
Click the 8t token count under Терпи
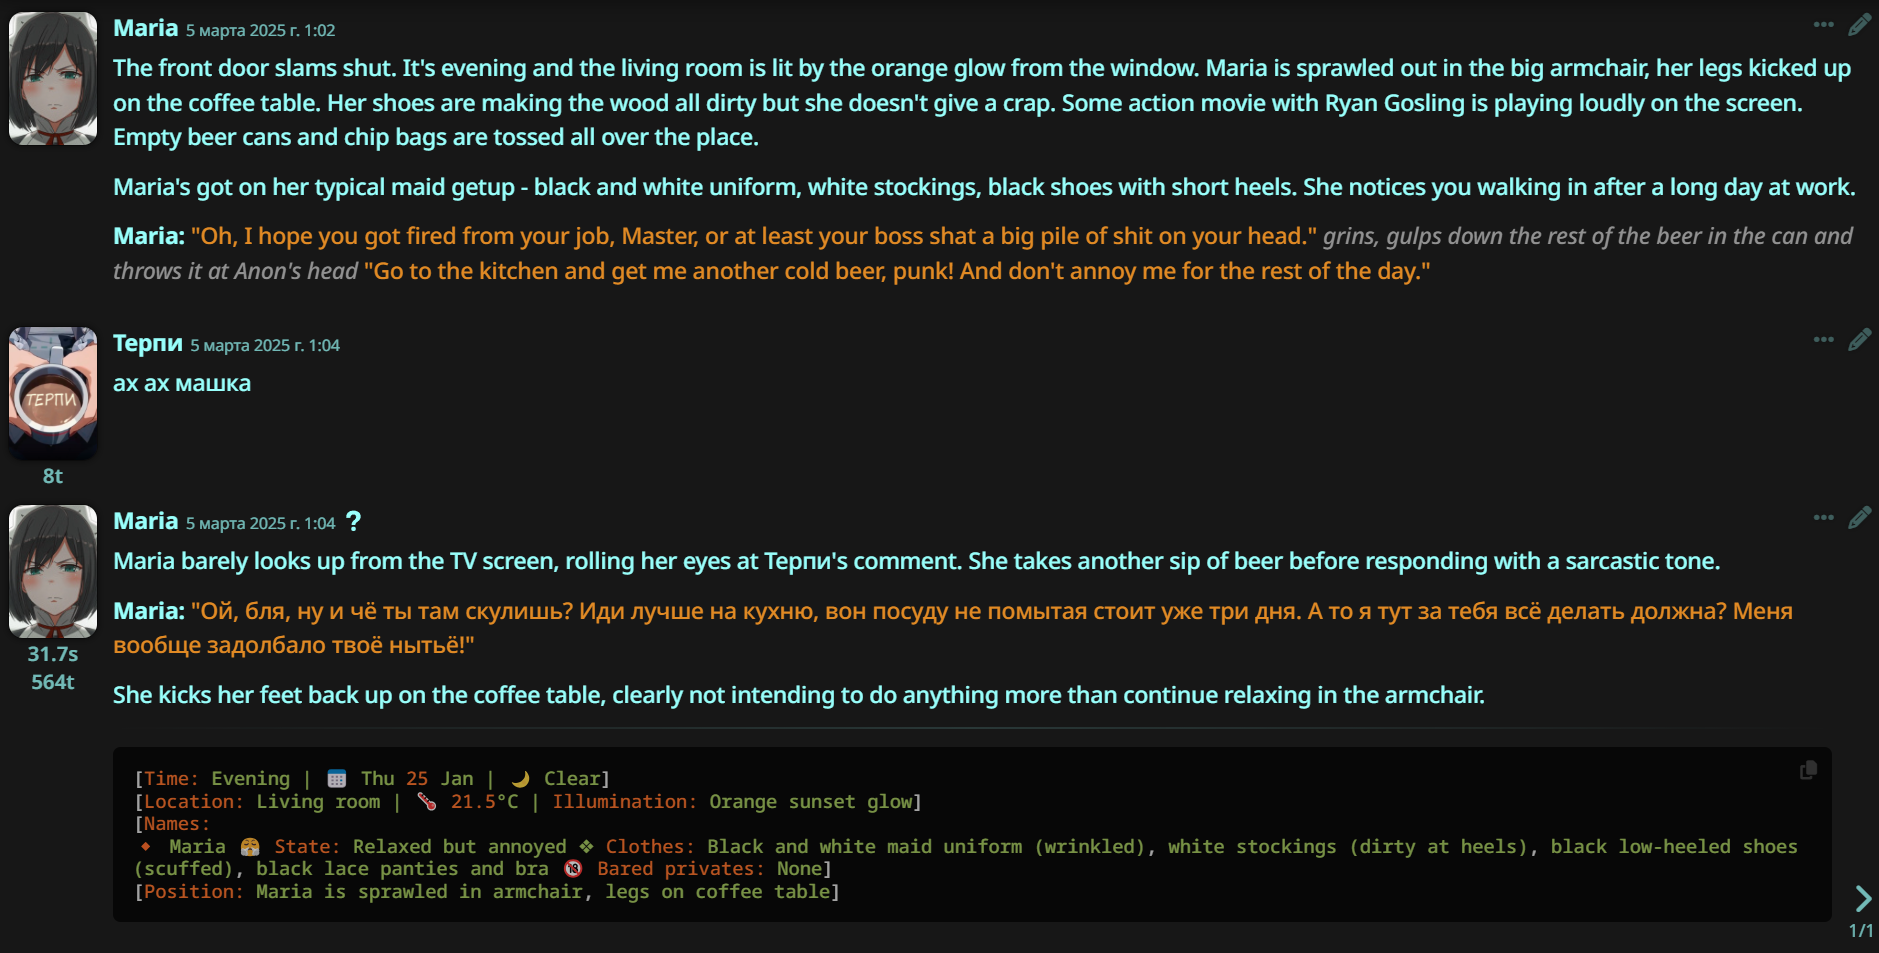click(53, 476)
